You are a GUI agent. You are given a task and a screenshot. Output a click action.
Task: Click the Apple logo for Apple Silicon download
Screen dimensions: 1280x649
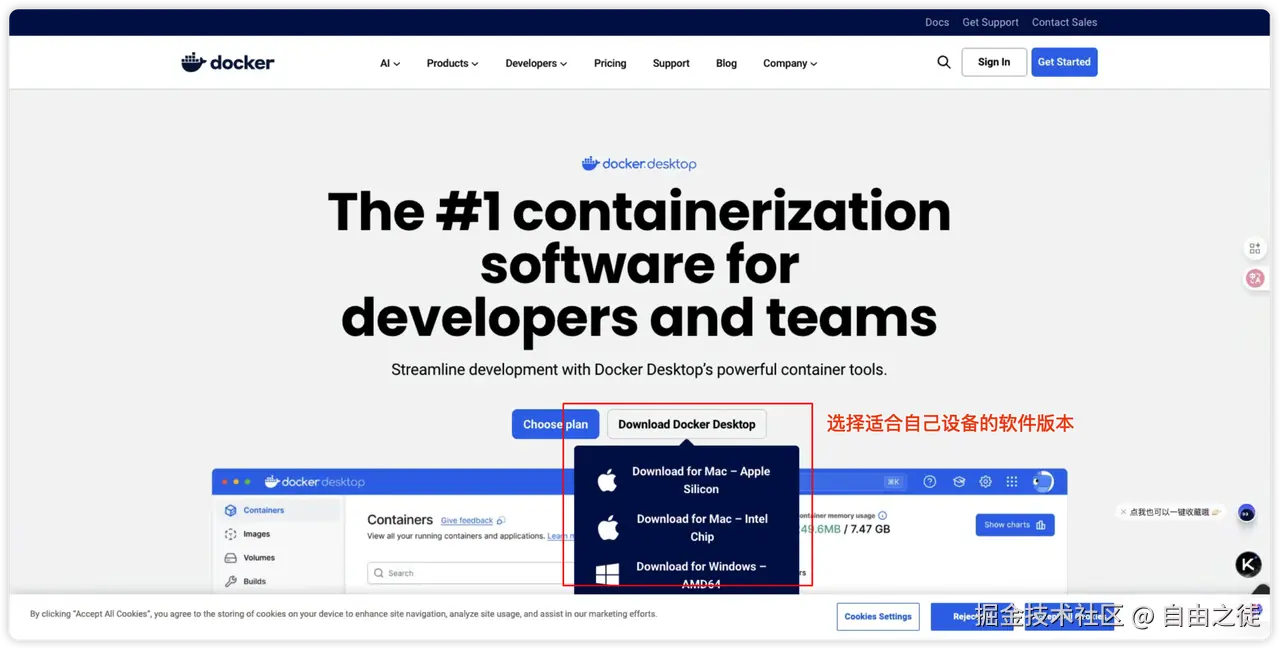coord(607,481)
